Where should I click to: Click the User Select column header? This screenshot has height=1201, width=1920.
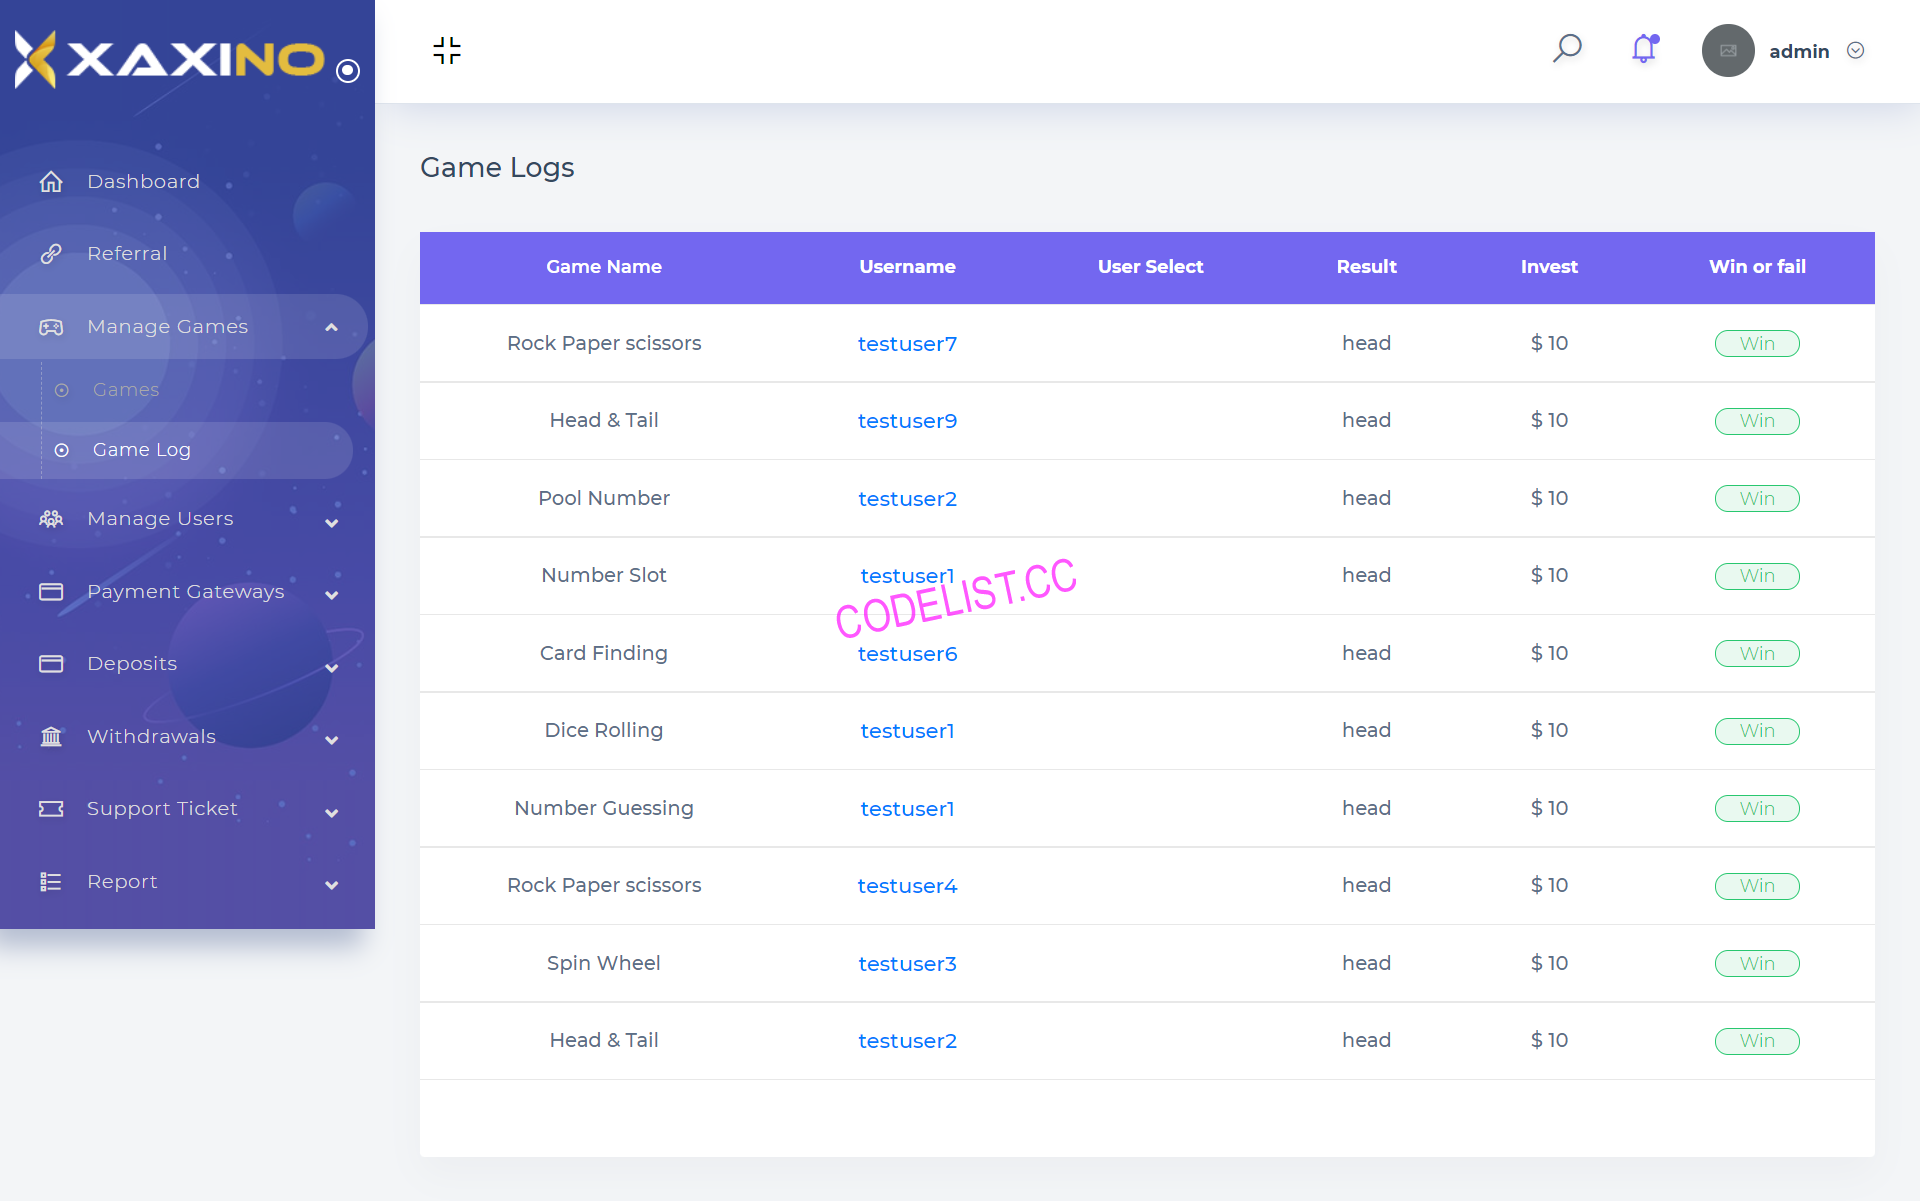[x=1150, y=267]
